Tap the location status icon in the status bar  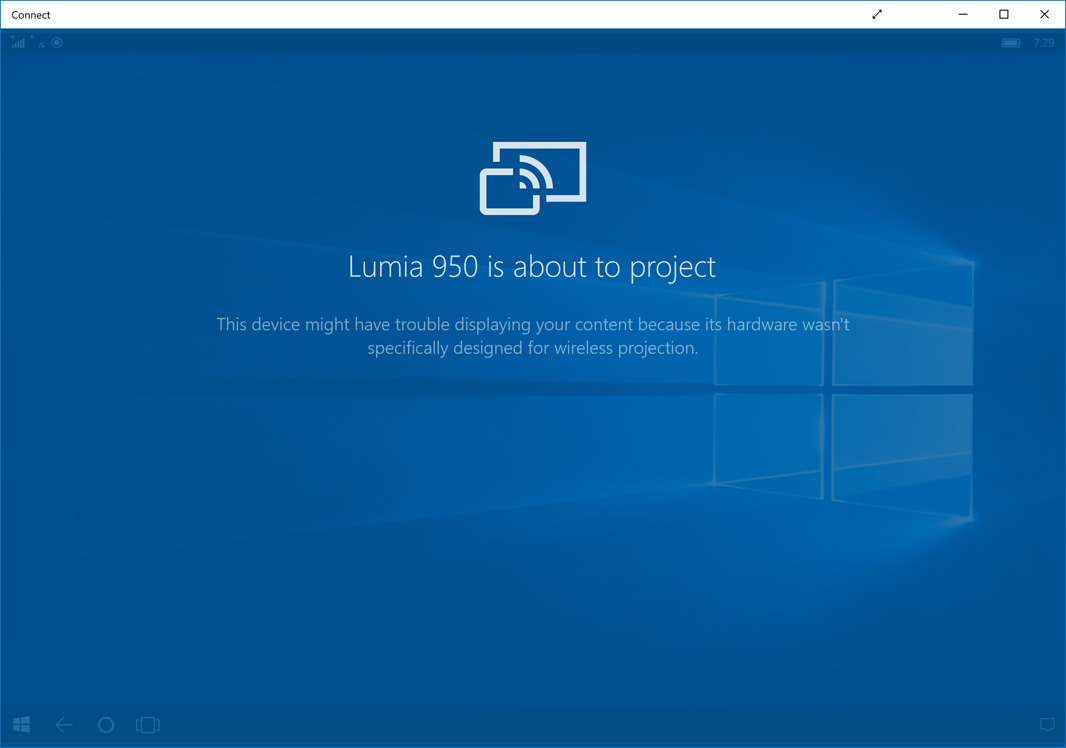click(x=56, y=42)
